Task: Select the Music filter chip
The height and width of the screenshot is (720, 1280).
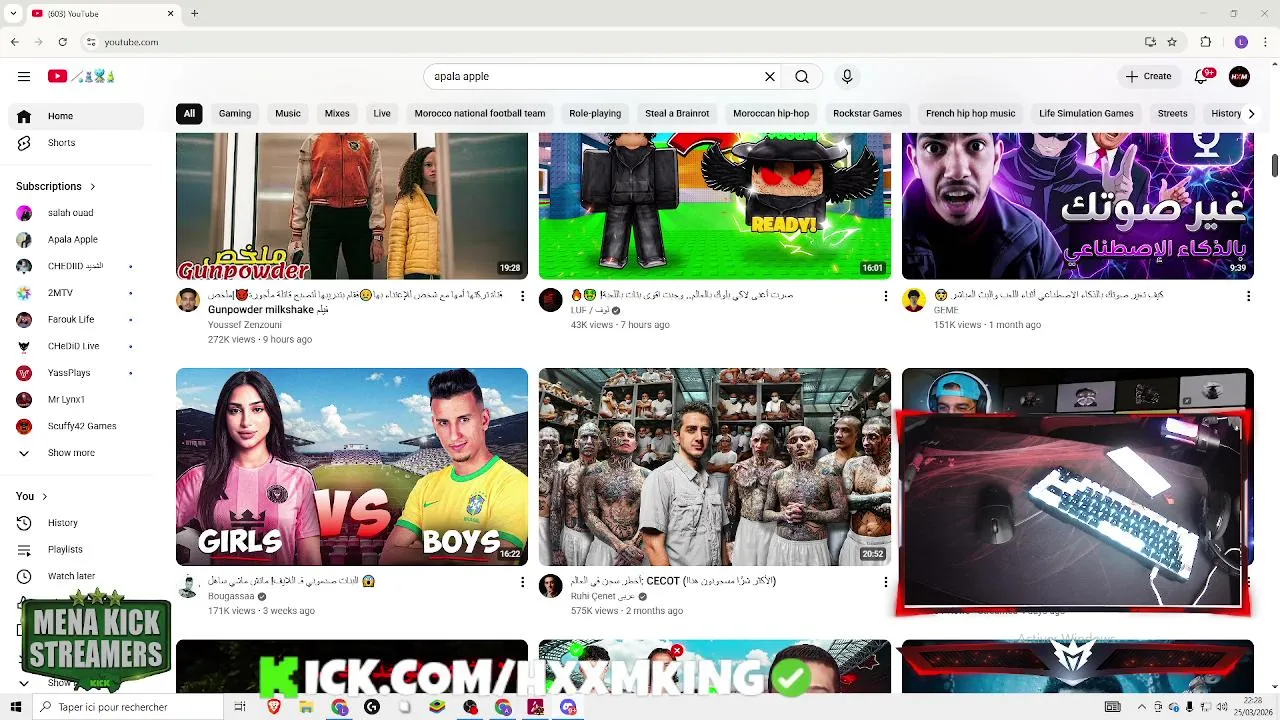Action: click(288, 113)
